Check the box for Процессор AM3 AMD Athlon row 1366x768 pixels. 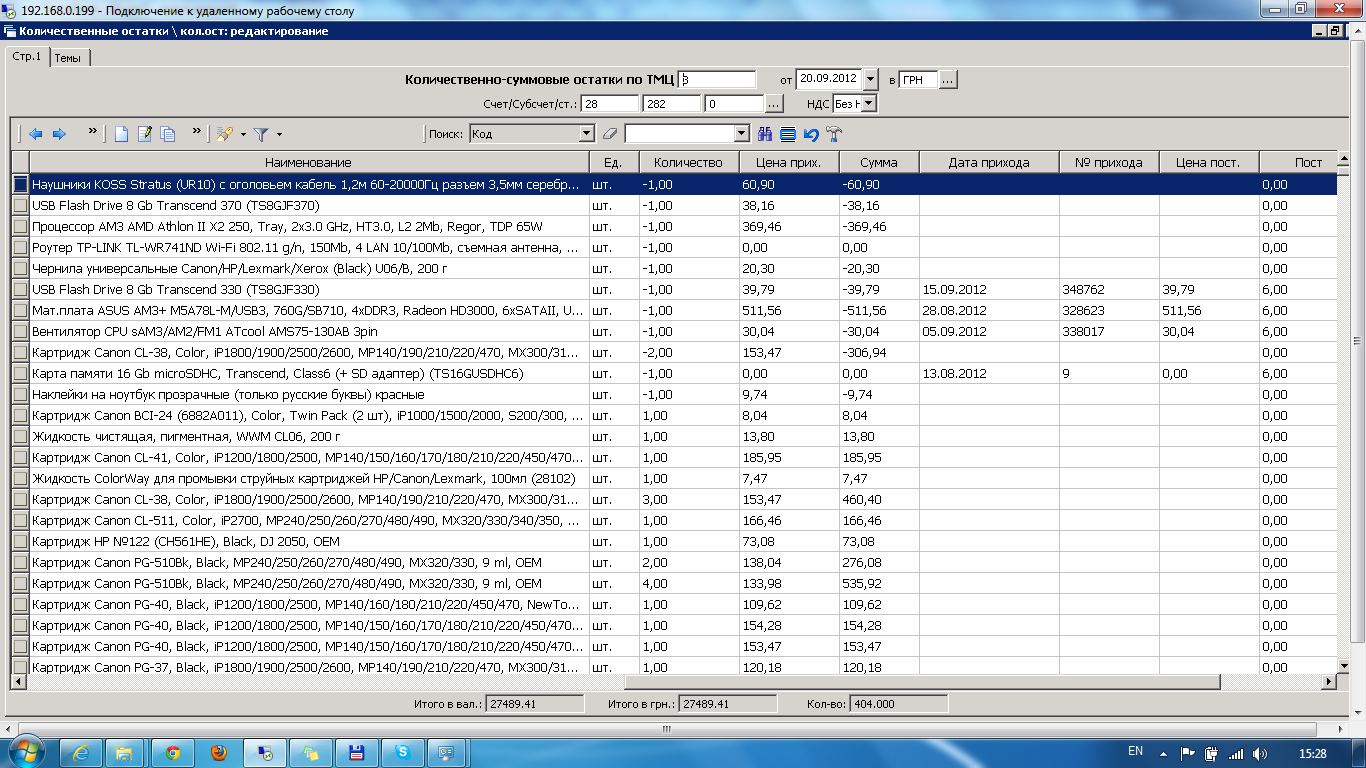20,227
